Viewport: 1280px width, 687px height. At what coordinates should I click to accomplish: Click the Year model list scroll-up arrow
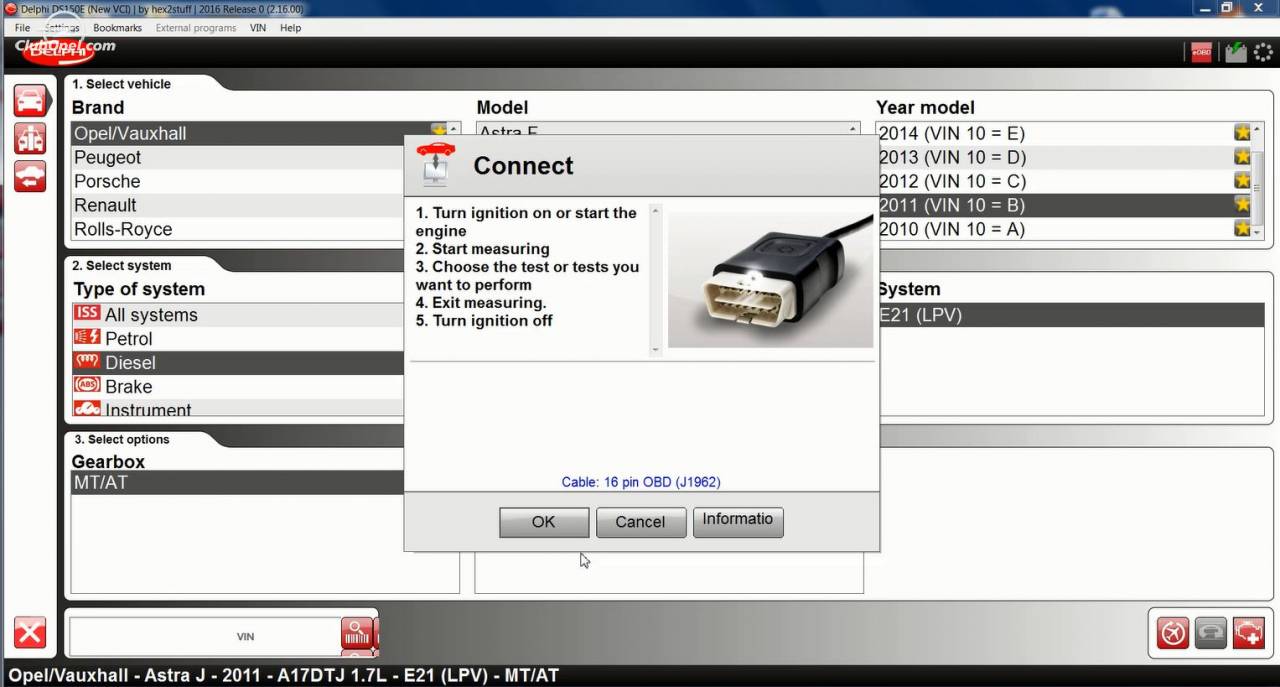coord(1259,128)
